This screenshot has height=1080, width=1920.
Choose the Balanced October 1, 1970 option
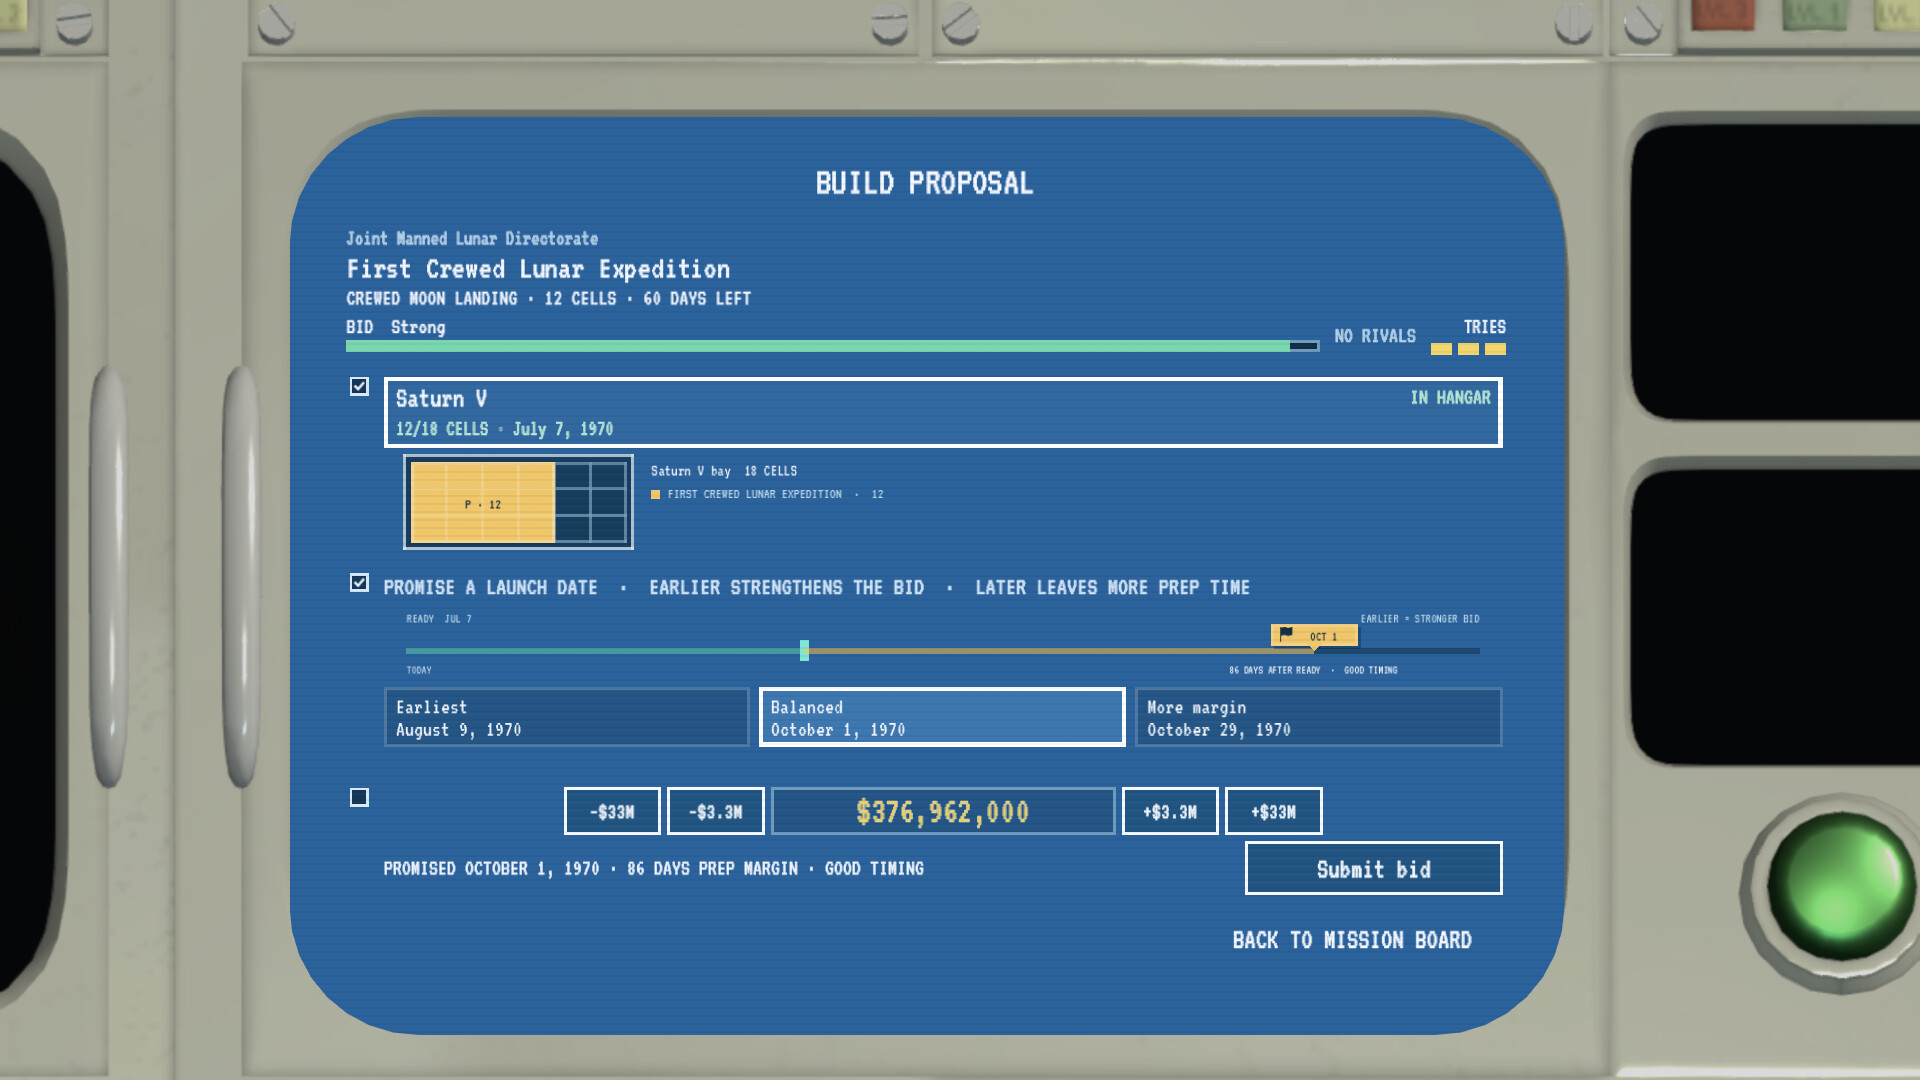click(942, 717)
